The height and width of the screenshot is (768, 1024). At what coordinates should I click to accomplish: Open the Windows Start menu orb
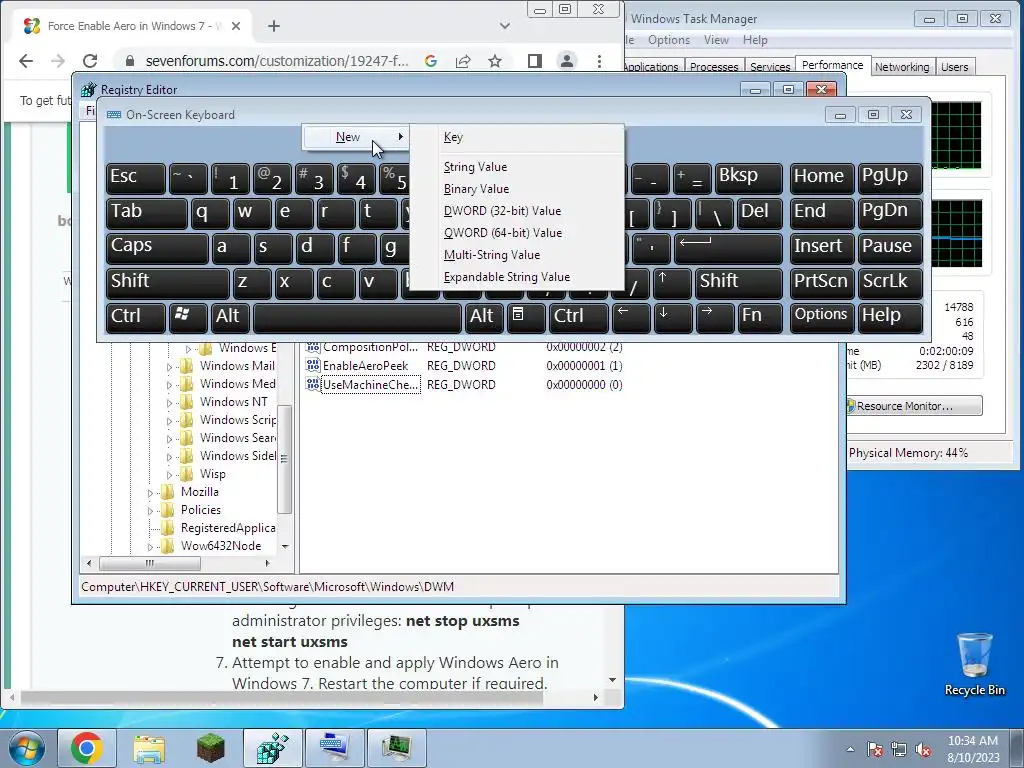(26, 748)
